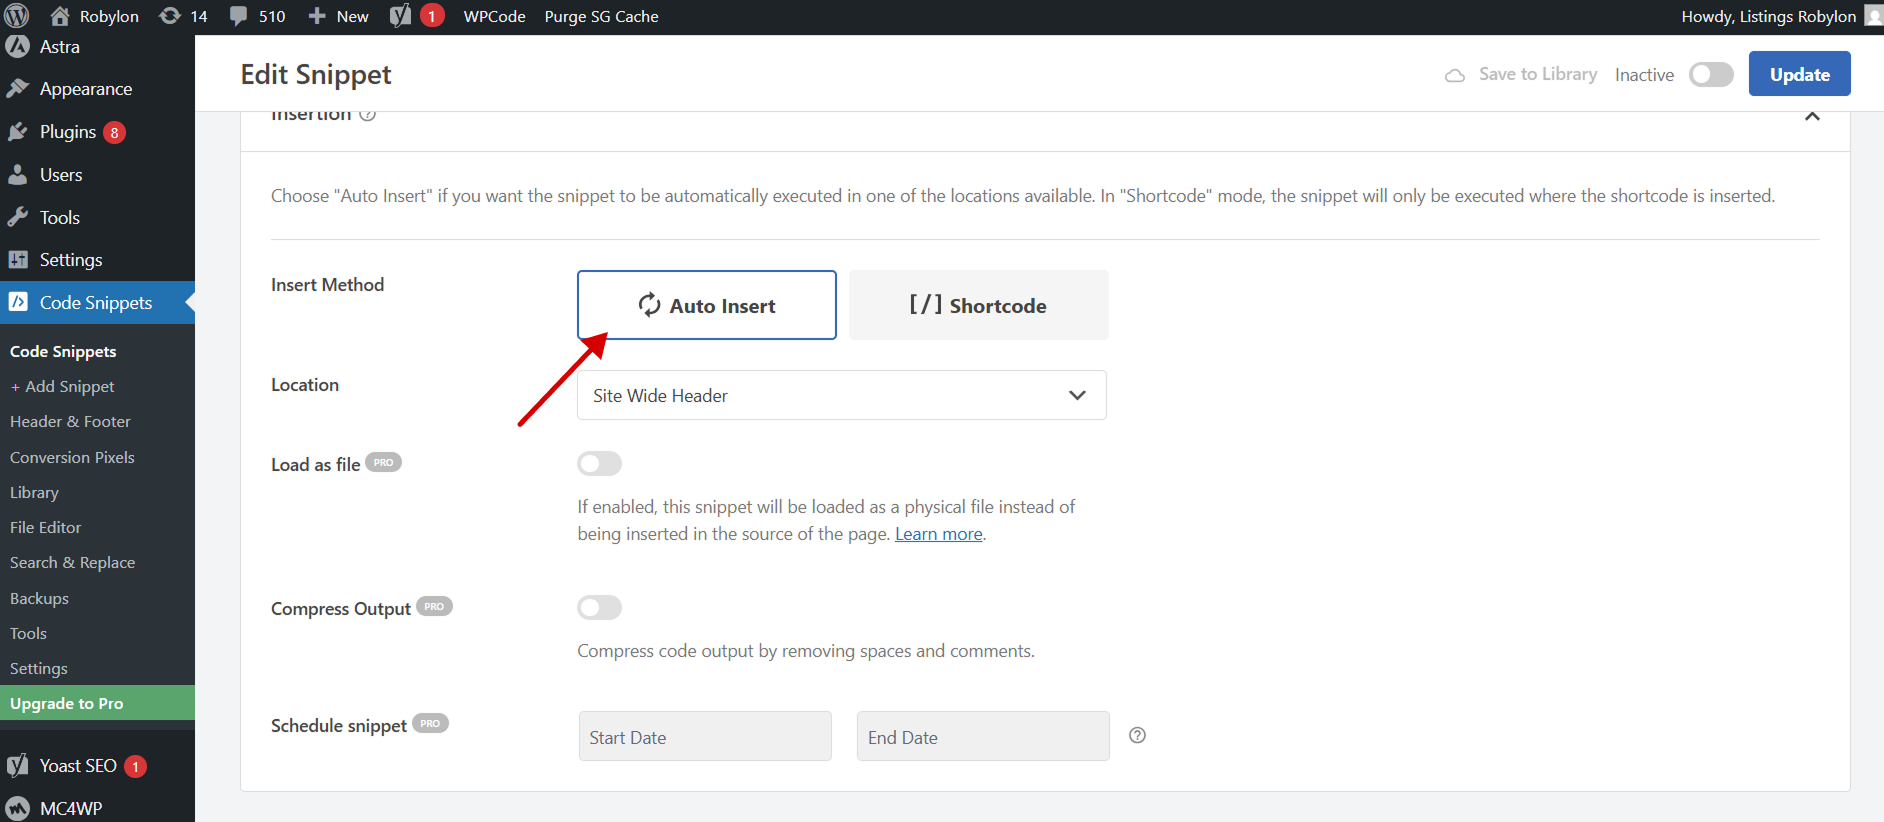
Task: Open File Editor submenu item
Action: pyautogui.click(x=45, y=527)
